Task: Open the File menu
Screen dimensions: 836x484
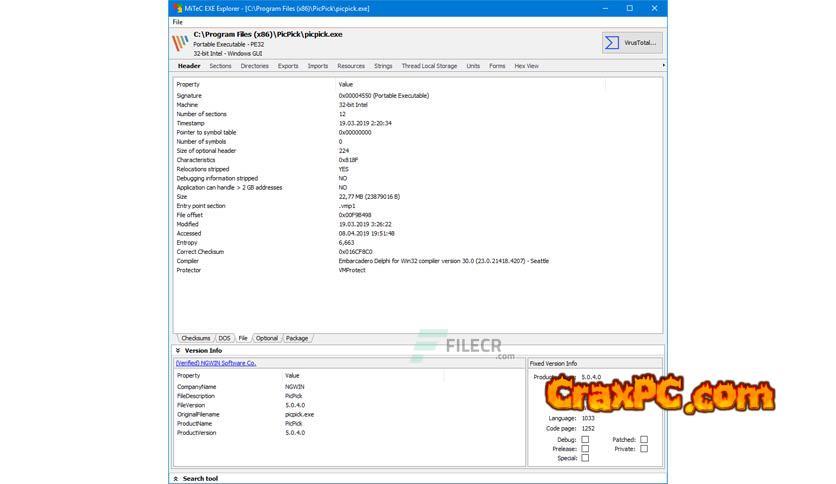Action: click(178, 21)
